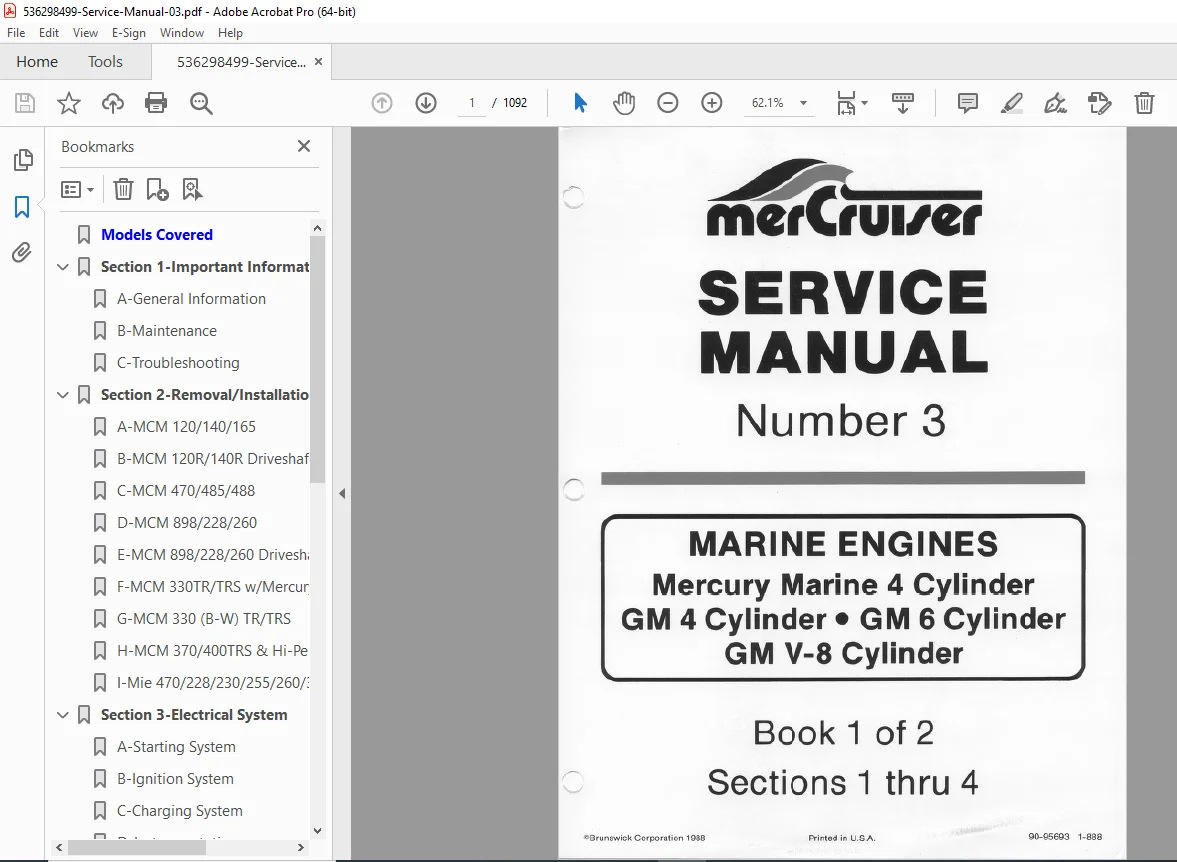This screenshot has height=862, width=1177.
Task: Open the D-MCM 898/228/260 bookmark
Action: pyautogui.click(x=187, y=523)
